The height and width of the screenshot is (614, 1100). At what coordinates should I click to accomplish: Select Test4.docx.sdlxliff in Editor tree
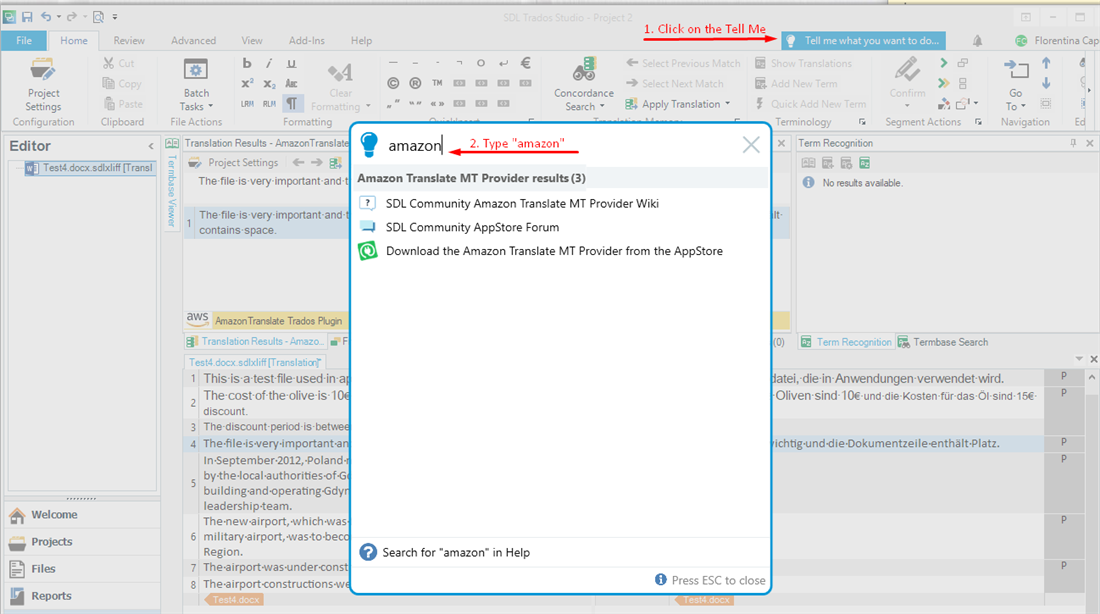[x=90, y=168]
